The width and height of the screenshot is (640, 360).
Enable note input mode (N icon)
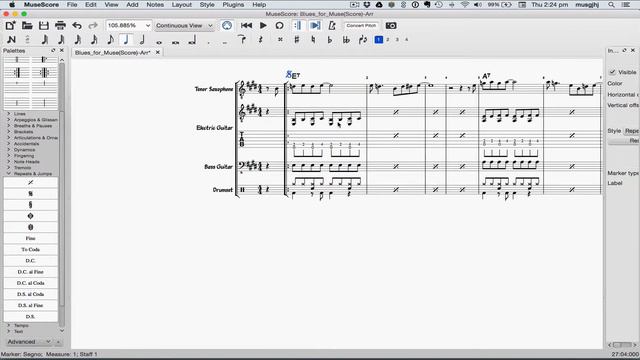(11, 40)
